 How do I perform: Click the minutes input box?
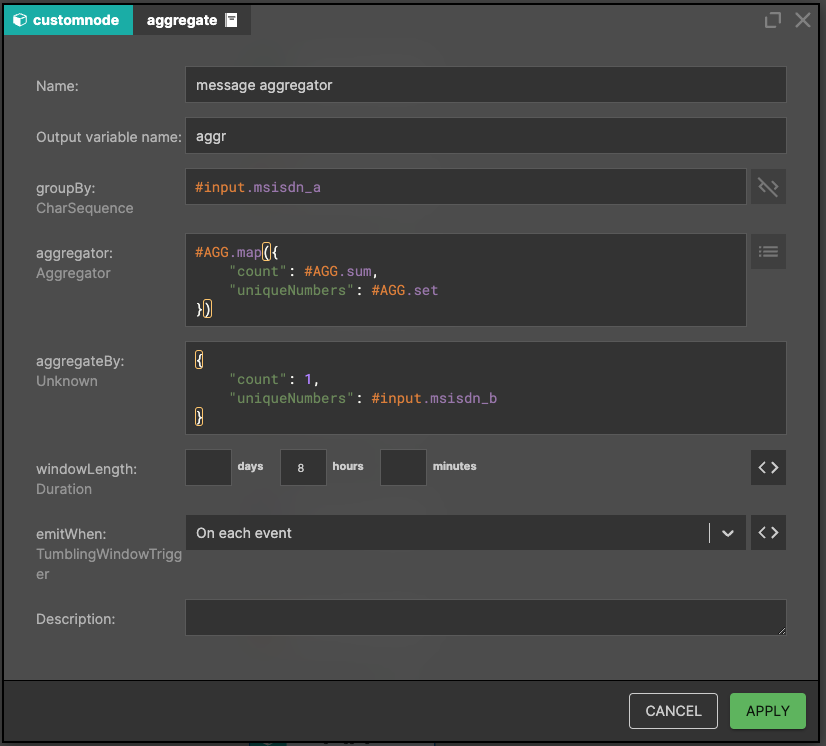click(404, 467)
